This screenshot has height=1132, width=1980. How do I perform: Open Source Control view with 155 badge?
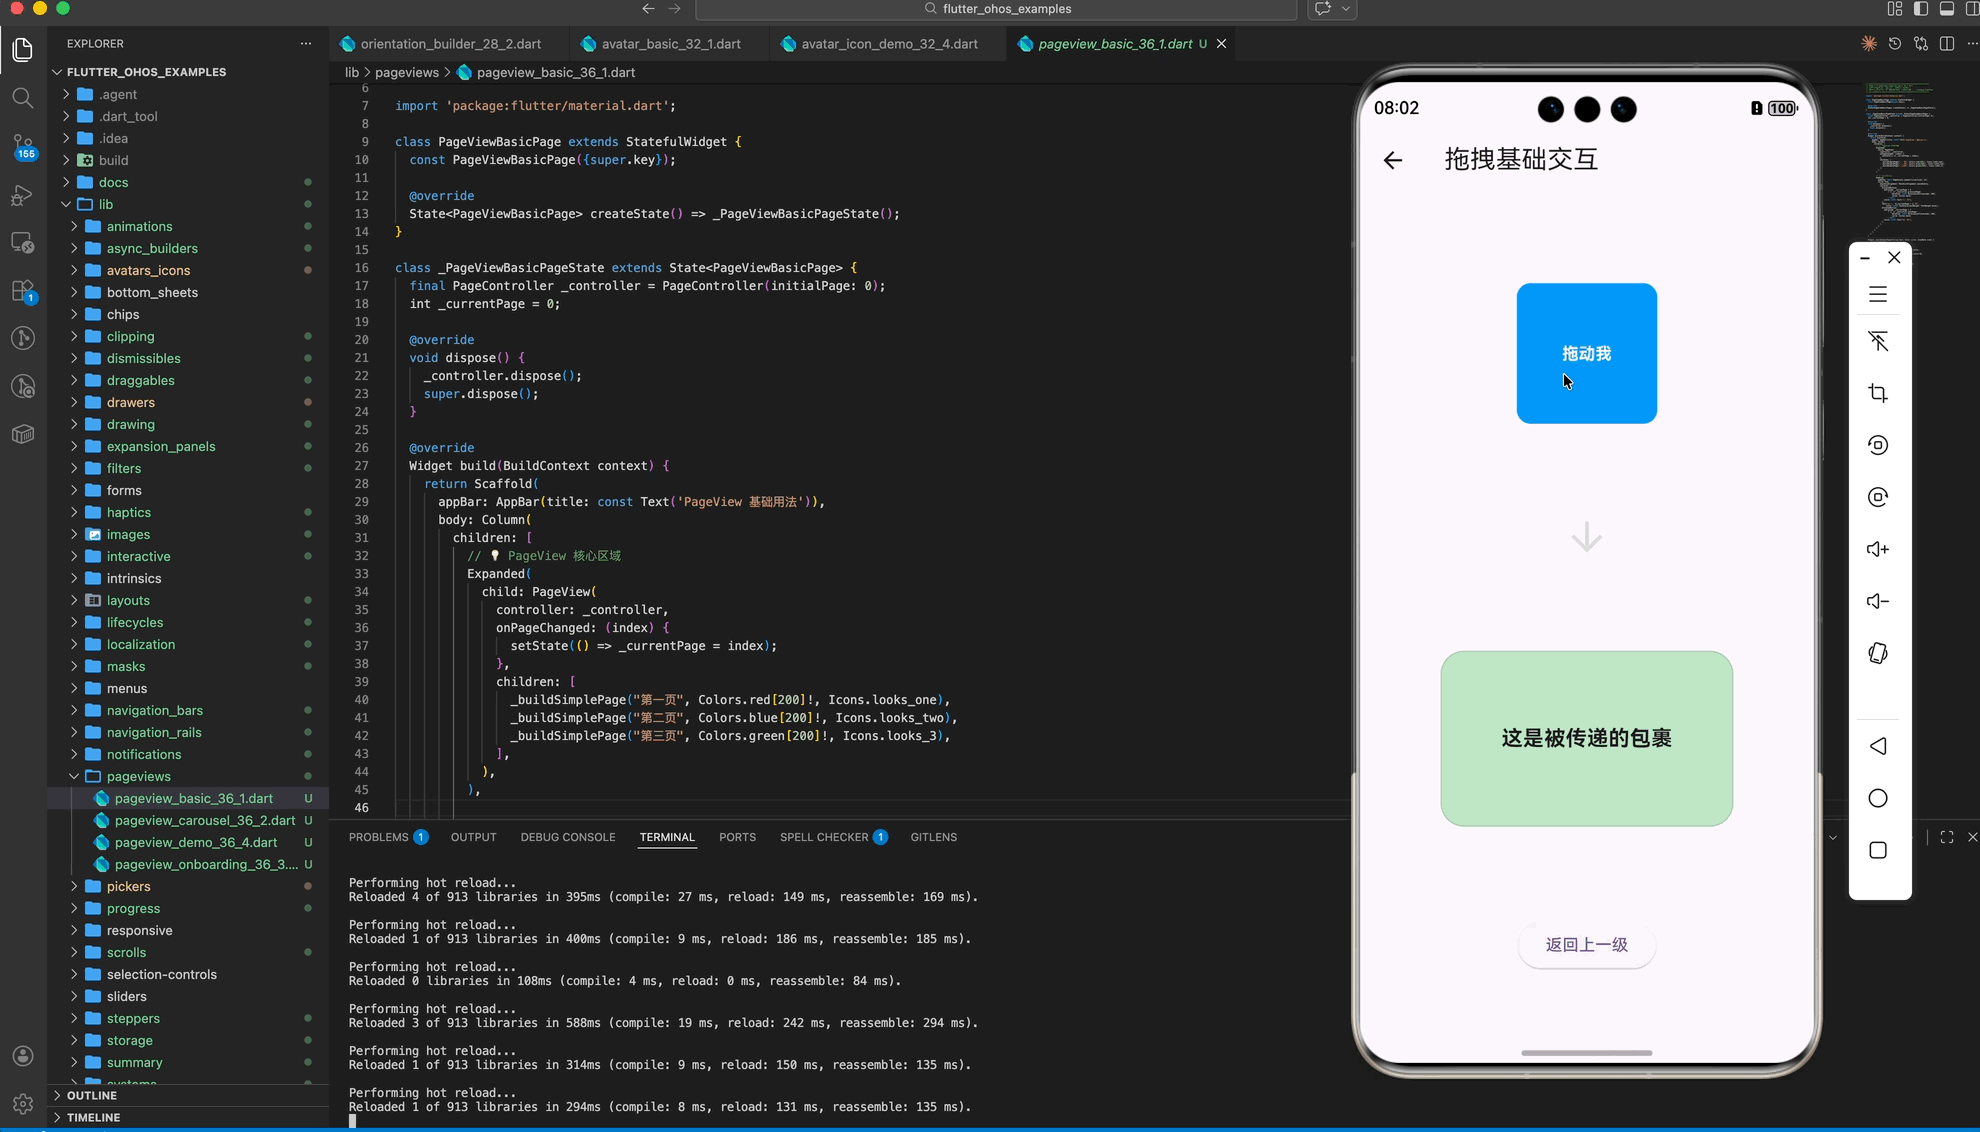[x=22, y=146]
